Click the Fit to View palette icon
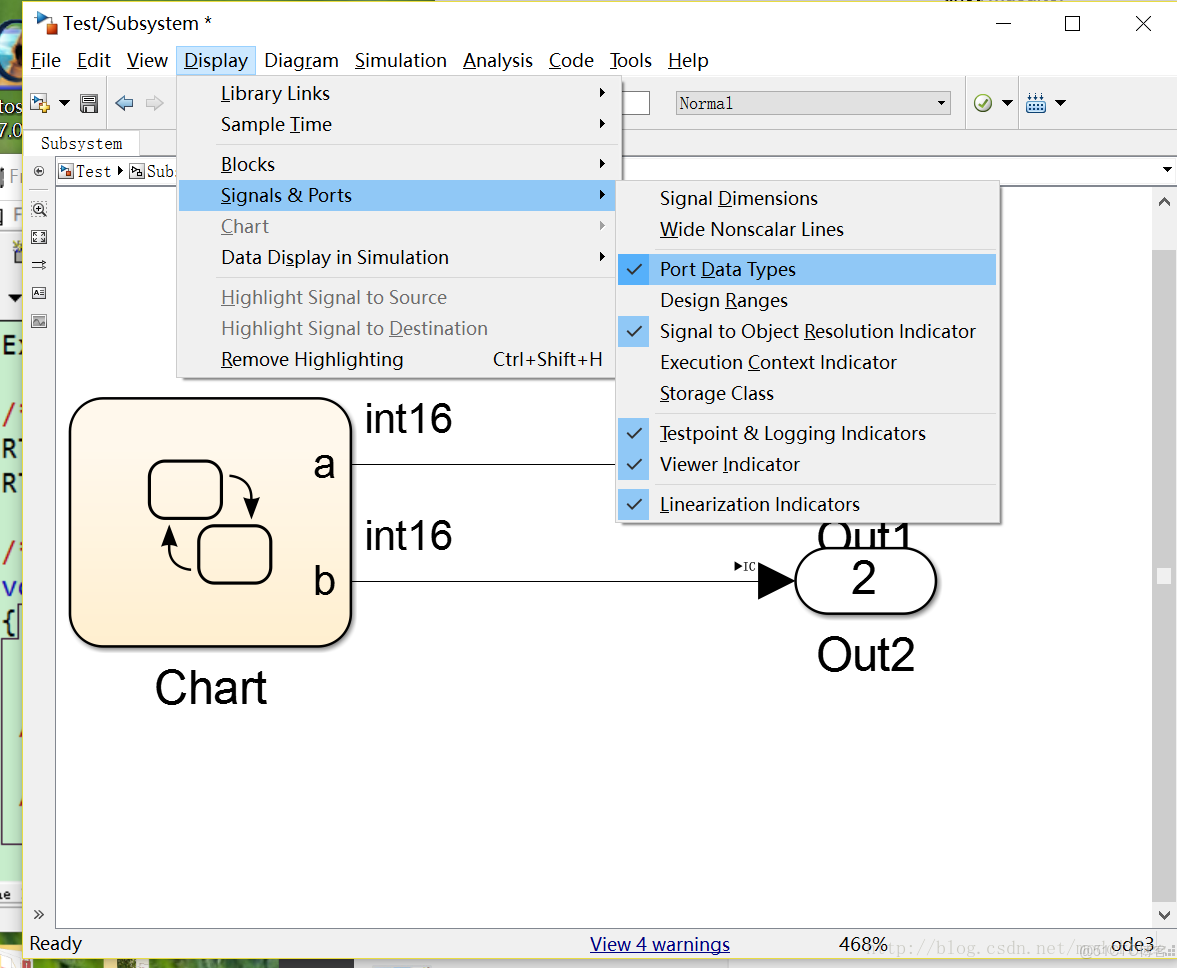The image size is (1177, 968). [x=39, y=237]
